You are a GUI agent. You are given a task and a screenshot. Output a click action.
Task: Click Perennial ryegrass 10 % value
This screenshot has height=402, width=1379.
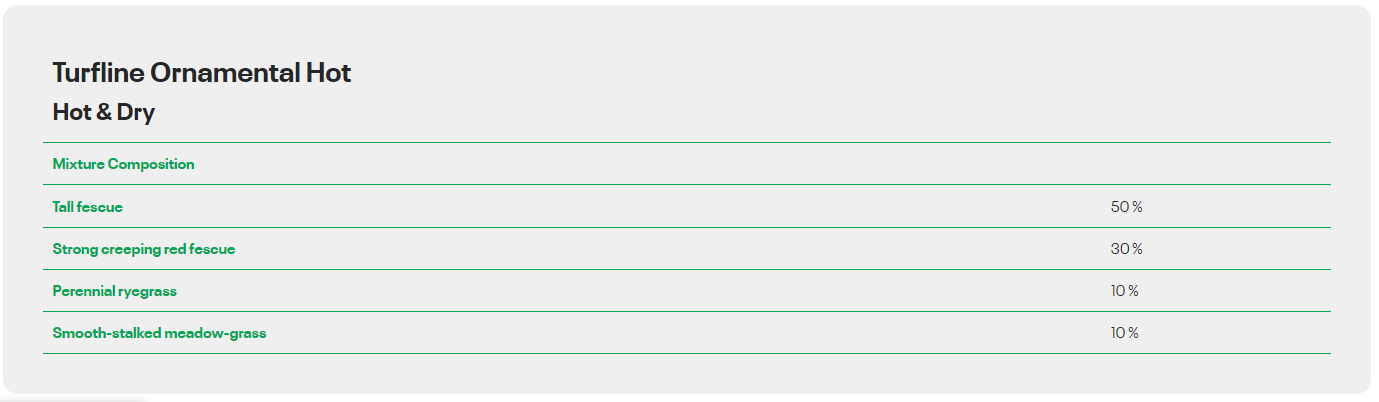(x=1125, y=291)
